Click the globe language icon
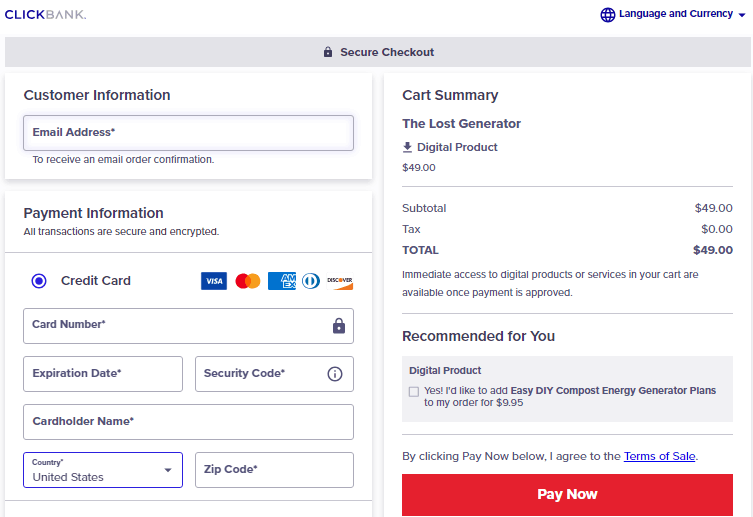 (x=607, y=15)
